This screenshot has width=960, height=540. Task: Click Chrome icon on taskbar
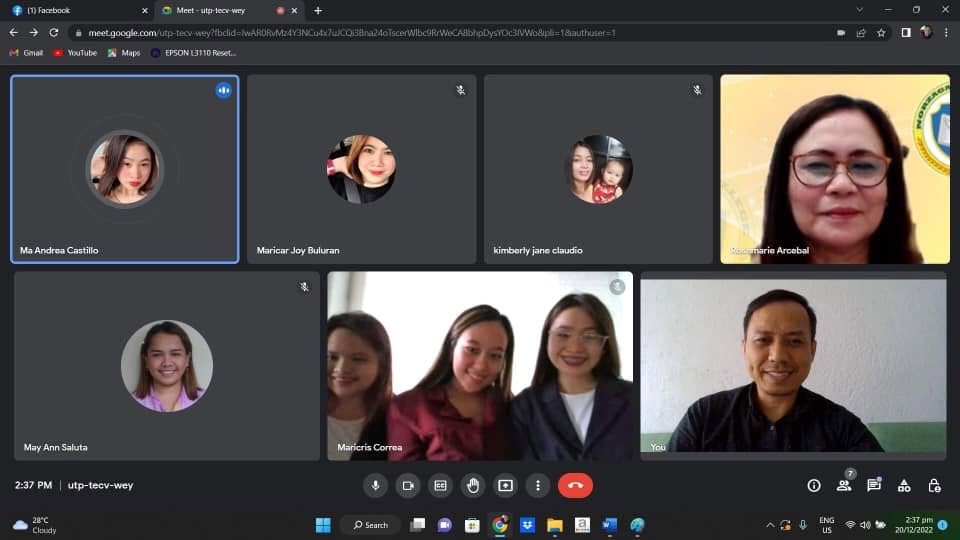click(500, 525)
